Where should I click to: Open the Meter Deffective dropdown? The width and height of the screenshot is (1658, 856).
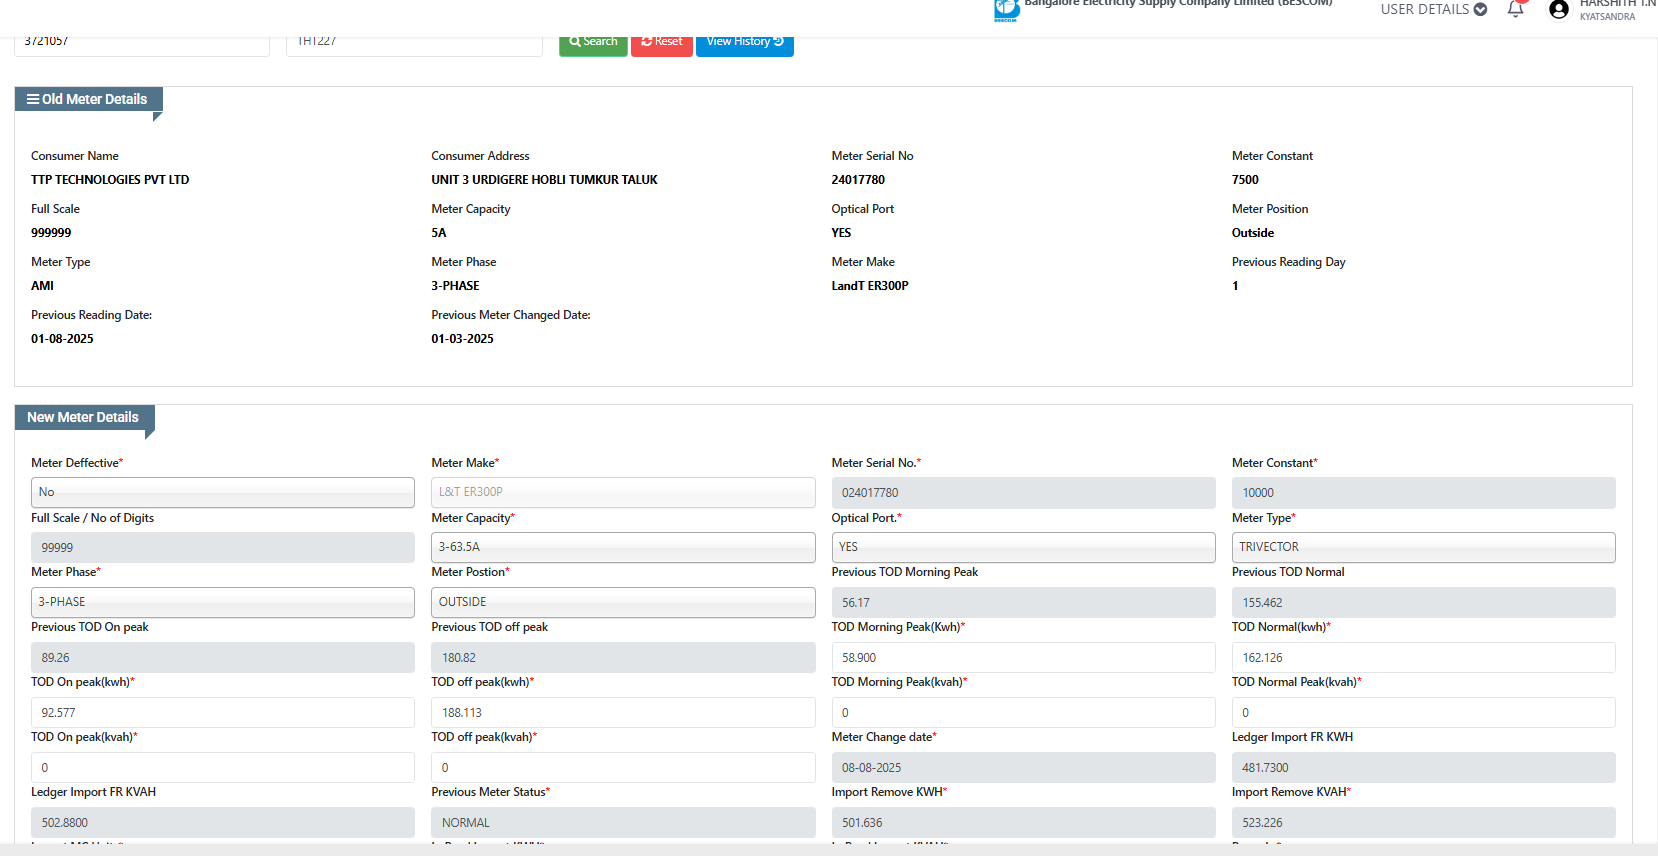(222, 492)
